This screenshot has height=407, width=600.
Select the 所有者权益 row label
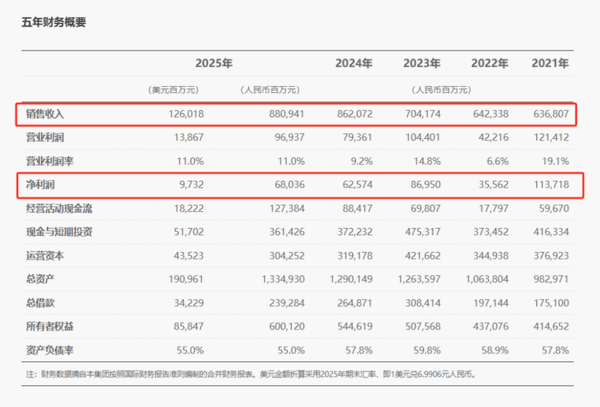coord(48,325)
